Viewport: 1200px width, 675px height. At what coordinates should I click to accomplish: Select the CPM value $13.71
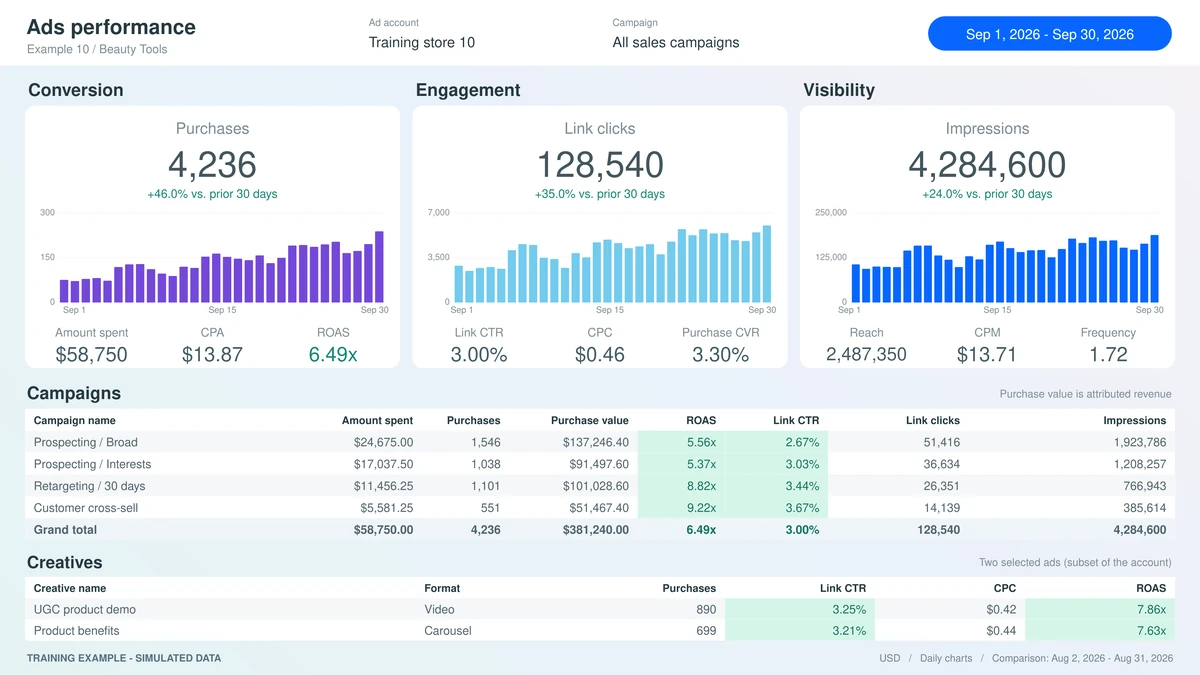[987, 354]
